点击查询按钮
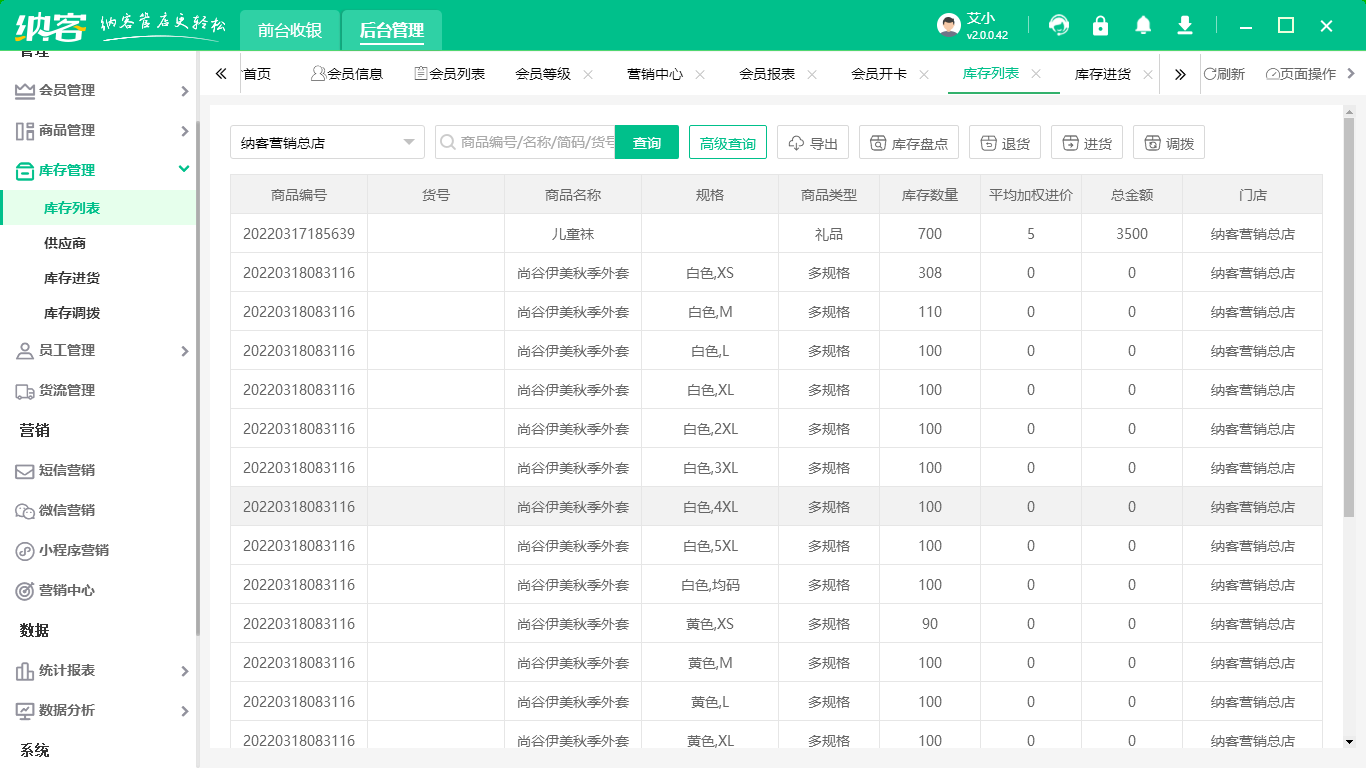The image size is (1366, 768). [x=646, y=142]
